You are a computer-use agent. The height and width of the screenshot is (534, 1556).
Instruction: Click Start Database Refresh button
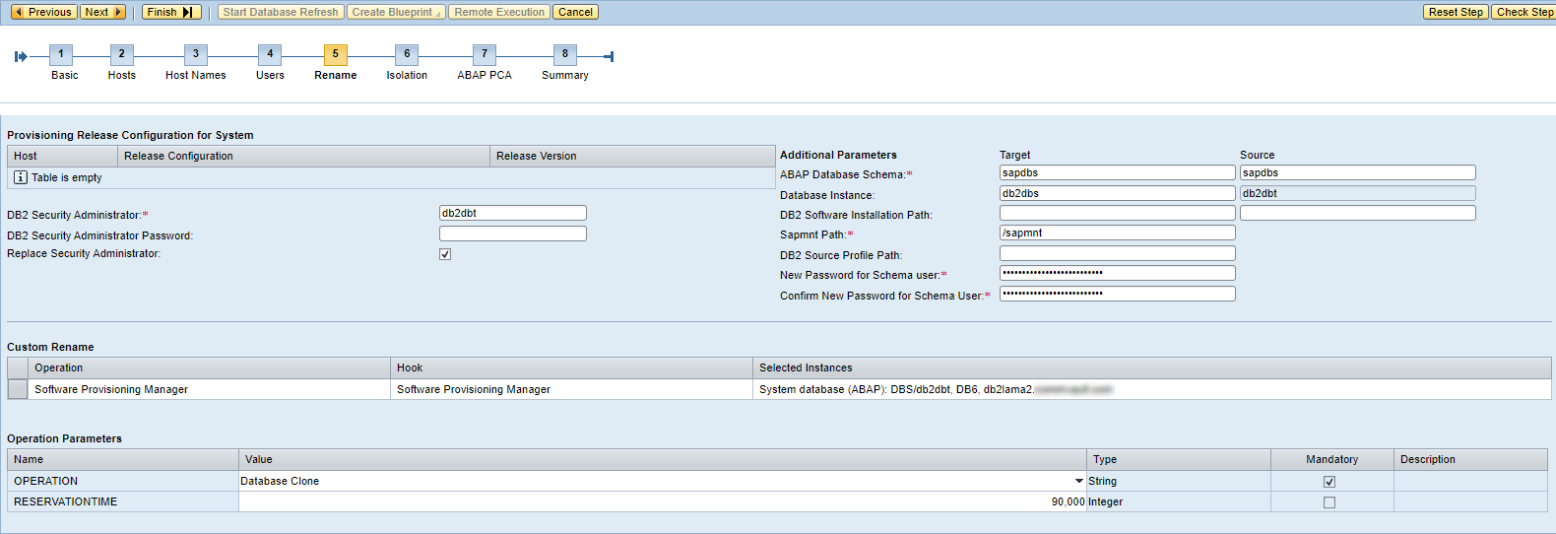point(281,12)
